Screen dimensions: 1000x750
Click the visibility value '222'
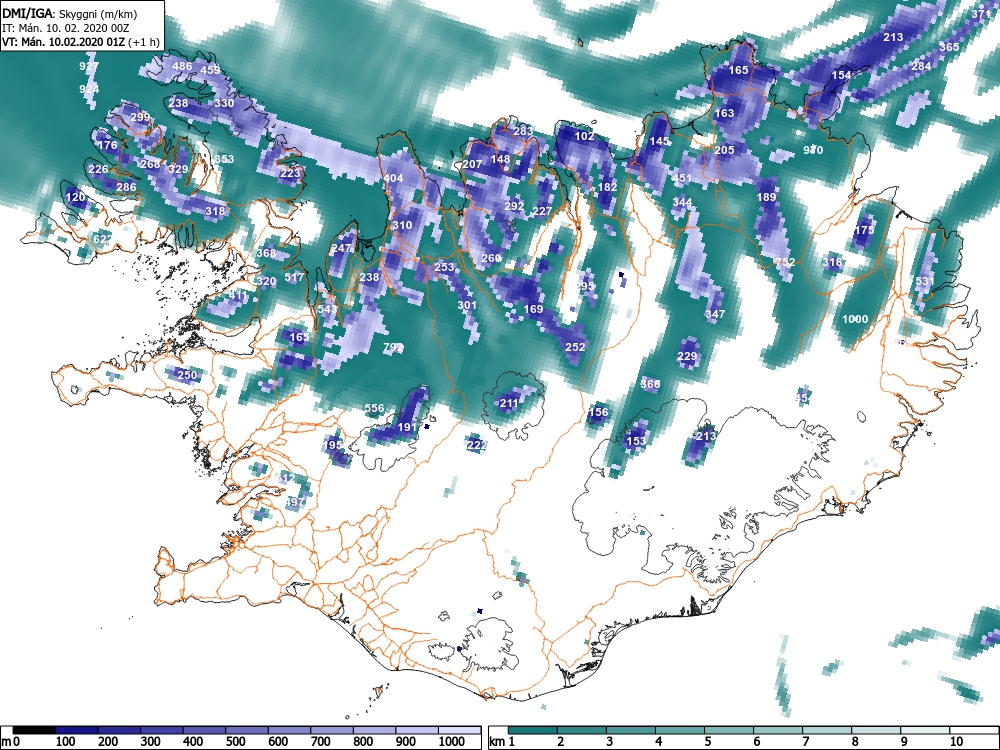tap(476, 445)
